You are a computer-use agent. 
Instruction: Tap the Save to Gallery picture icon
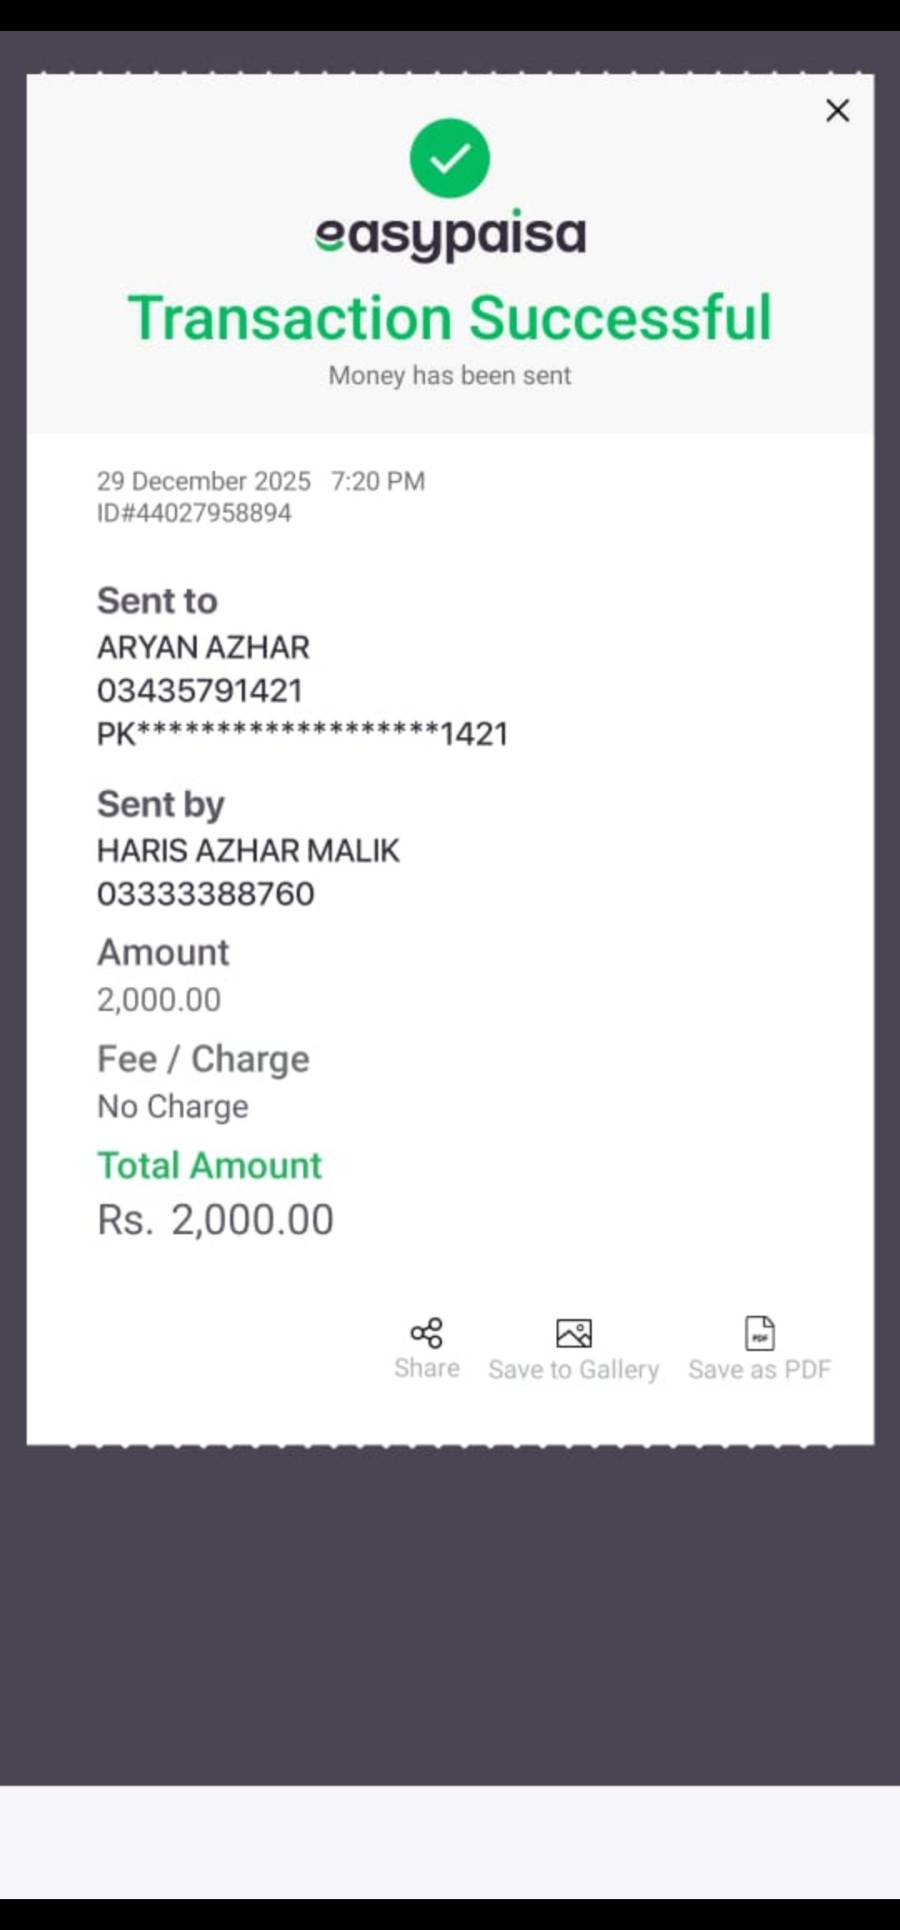(573, 1333)
